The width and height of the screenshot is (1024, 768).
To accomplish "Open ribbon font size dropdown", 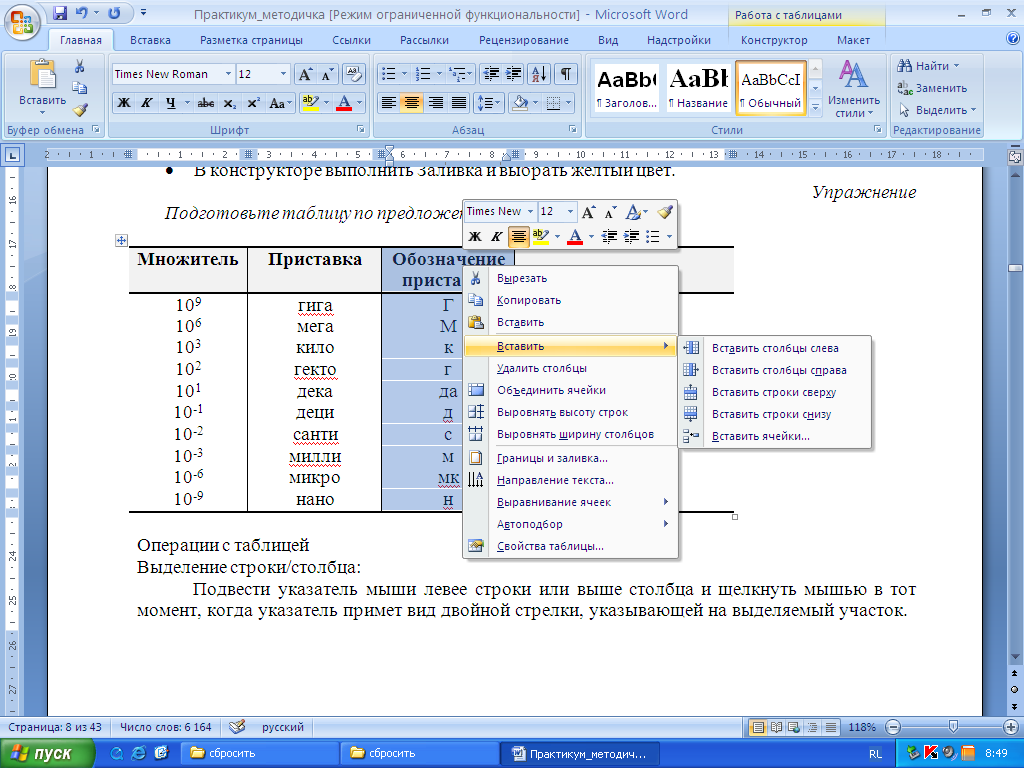I will 283,74.
